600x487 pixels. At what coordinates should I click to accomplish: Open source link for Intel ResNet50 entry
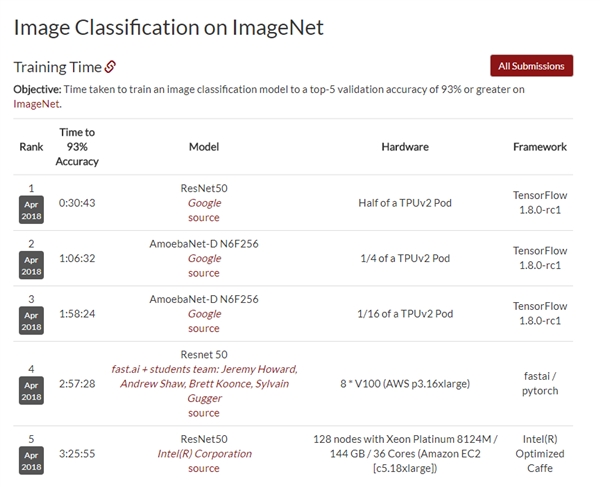204,468
